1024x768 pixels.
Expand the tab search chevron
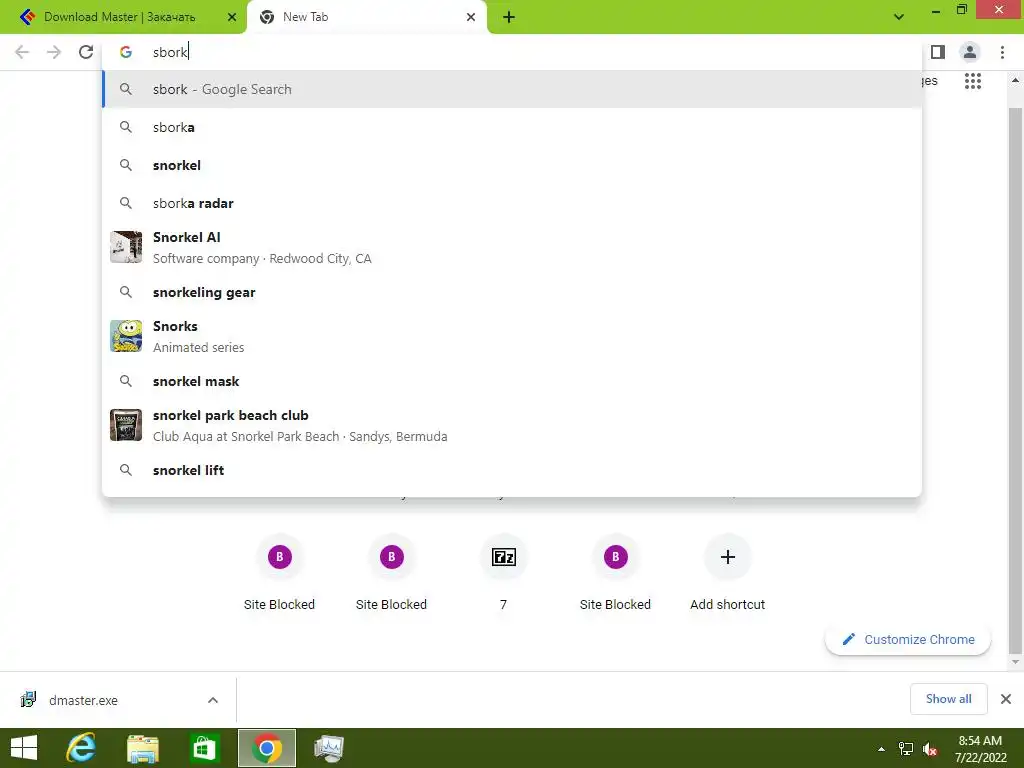pos(899,17)
